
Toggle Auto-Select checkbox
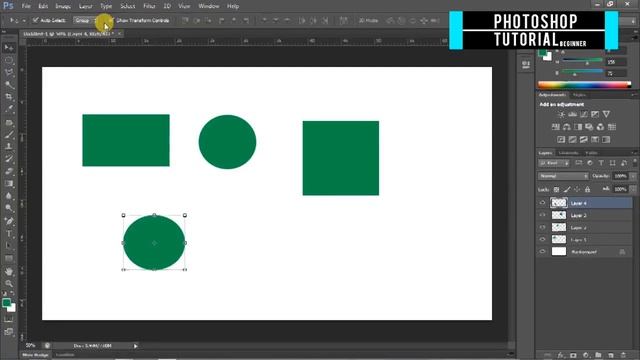coord(36,20)
